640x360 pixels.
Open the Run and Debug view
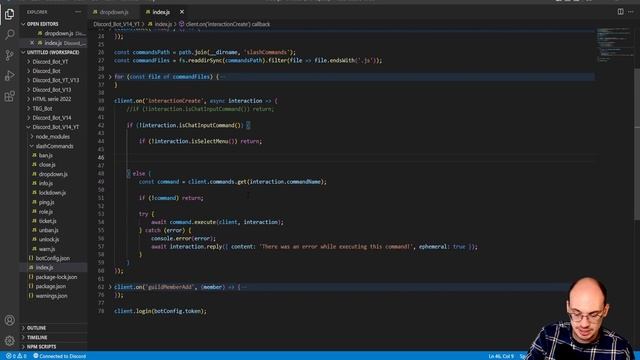click(9, 76)
